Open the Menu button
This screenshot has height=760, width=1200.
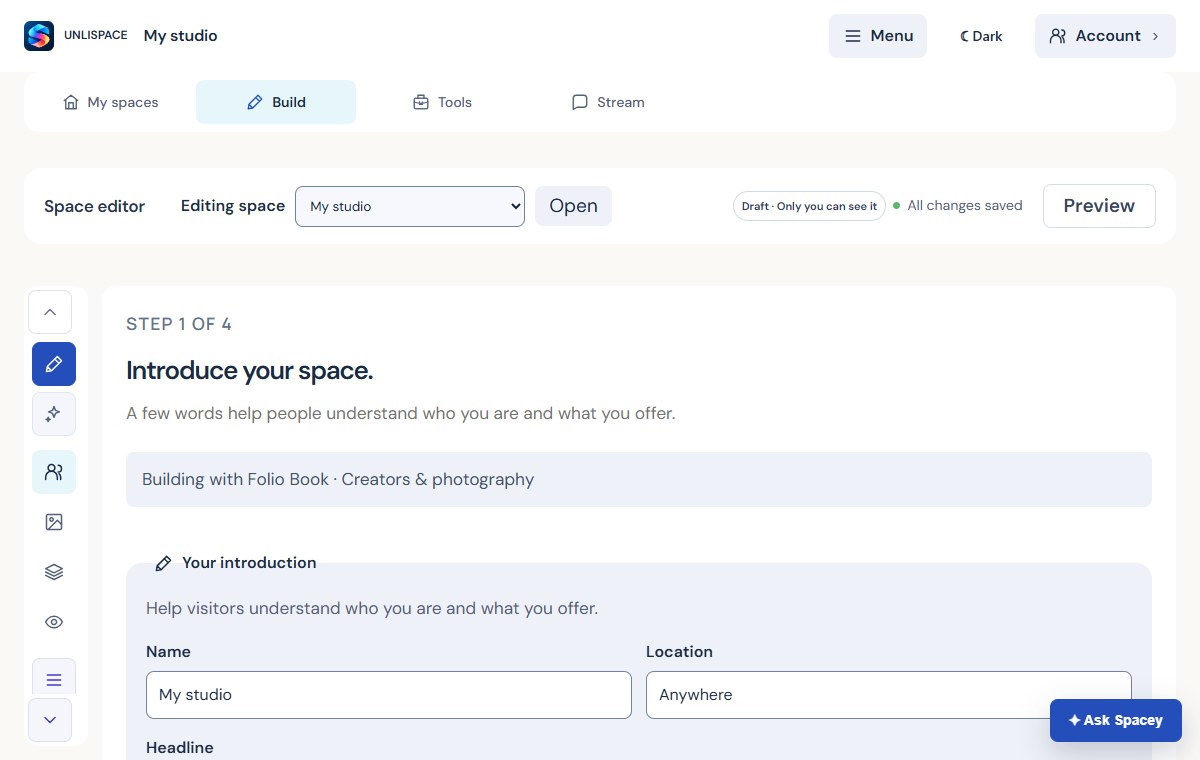(878, 36)
